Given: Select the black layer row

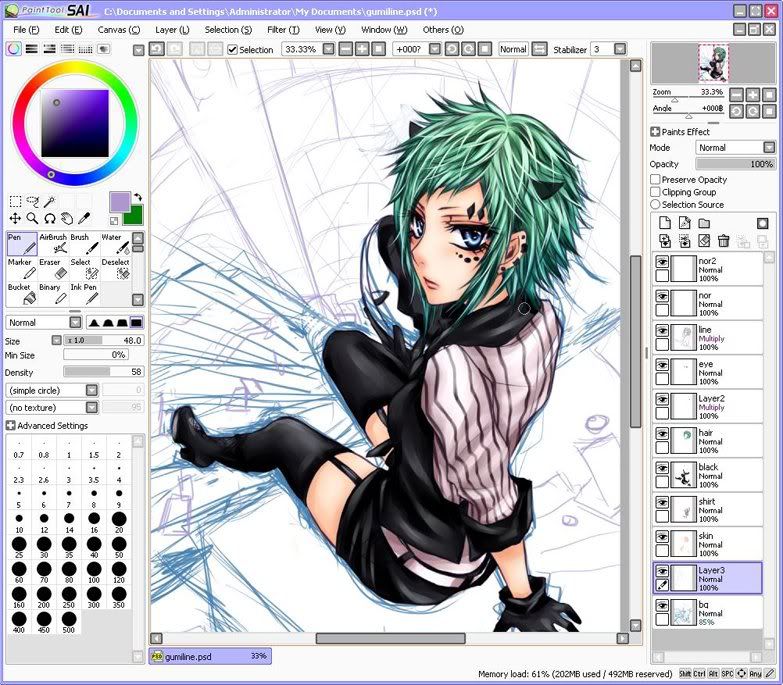Looking at the screenshot, I should (708, 475).
